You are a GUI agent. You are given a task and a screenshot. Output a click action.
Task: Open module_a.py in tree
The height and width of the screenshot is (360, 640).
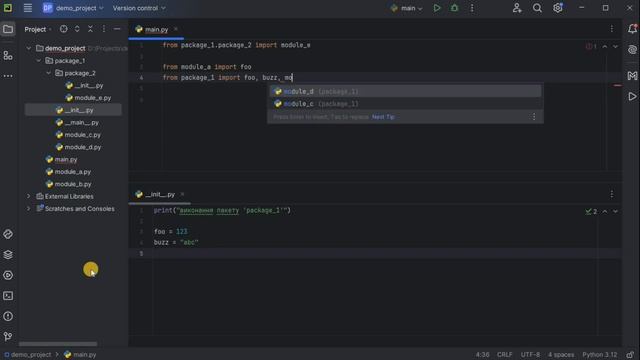[73, 172]
